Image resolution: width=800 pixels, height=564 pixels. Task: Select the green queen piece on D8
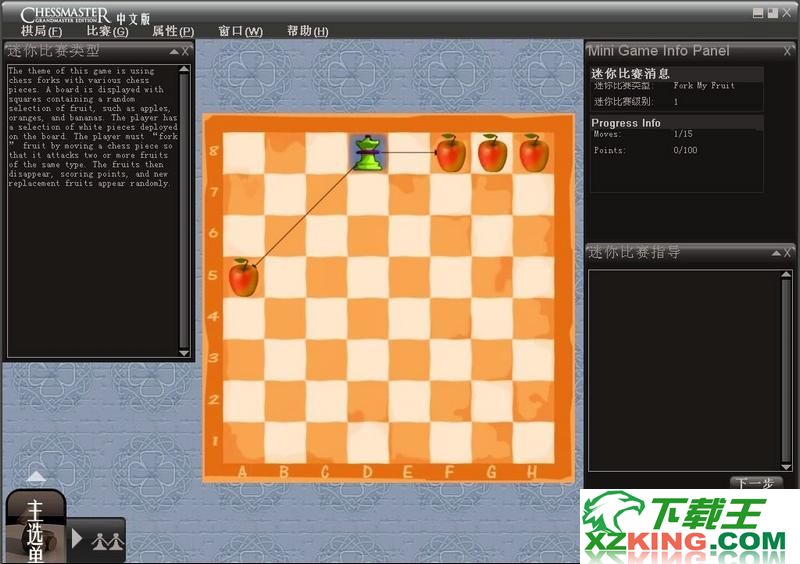368,152
